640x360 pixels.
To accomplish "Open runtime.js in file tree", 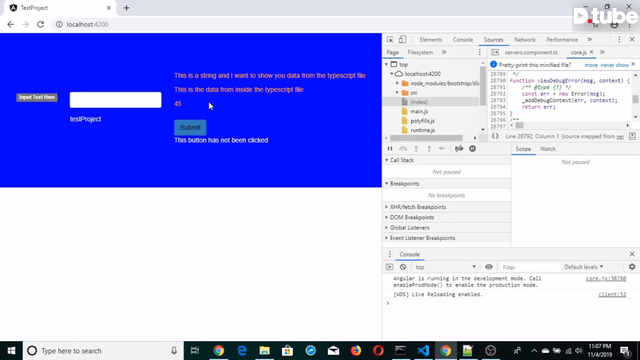I will coord(422,130).
